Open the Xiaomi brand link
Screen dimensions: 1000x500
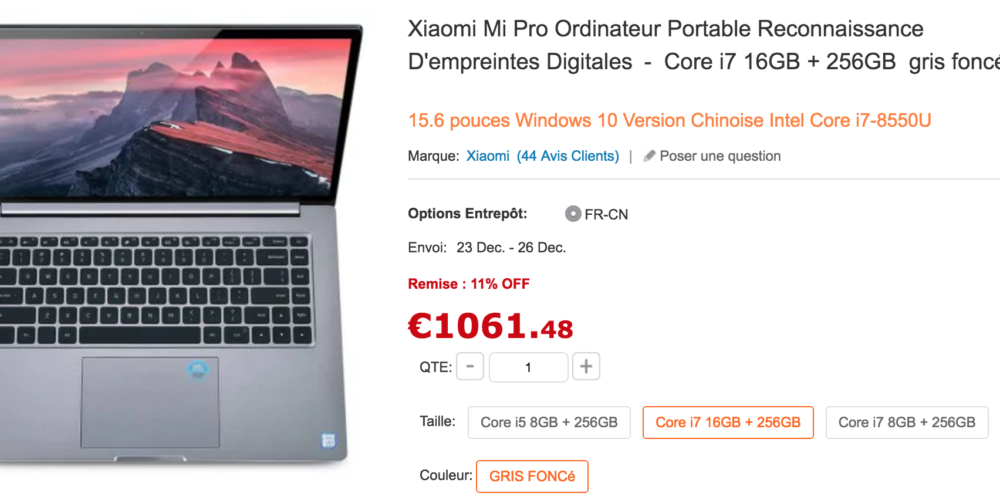[x=488, y=156]
